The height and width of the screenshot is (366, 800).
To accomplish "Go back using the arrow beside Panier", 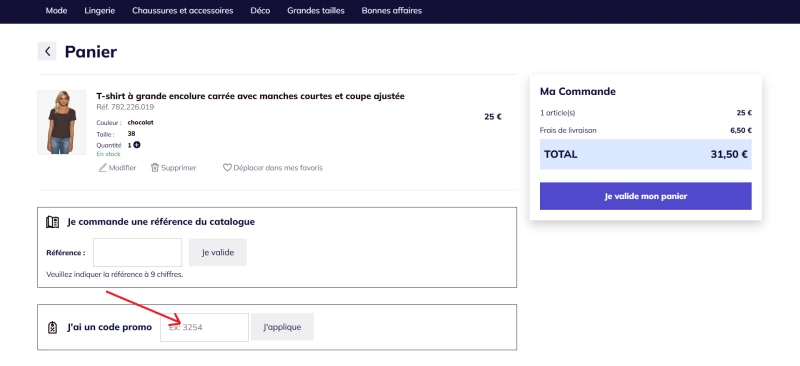I will pos(47,51).
